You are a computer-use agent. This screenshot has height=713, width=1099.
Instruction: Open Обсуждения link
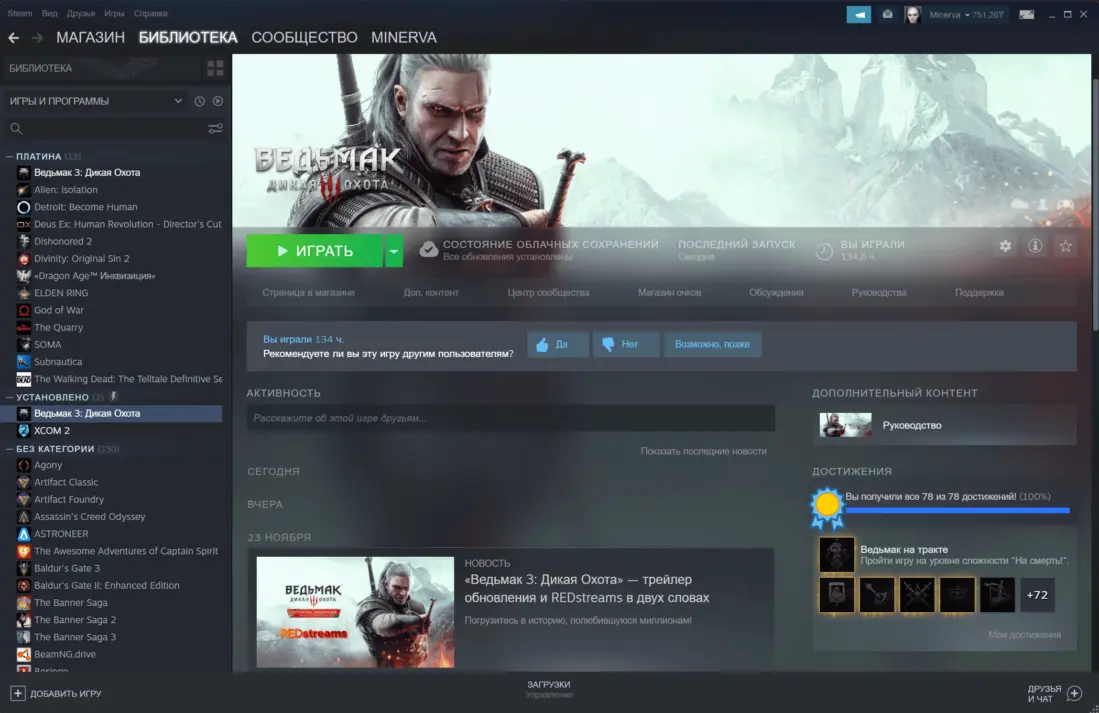(776, 292)
